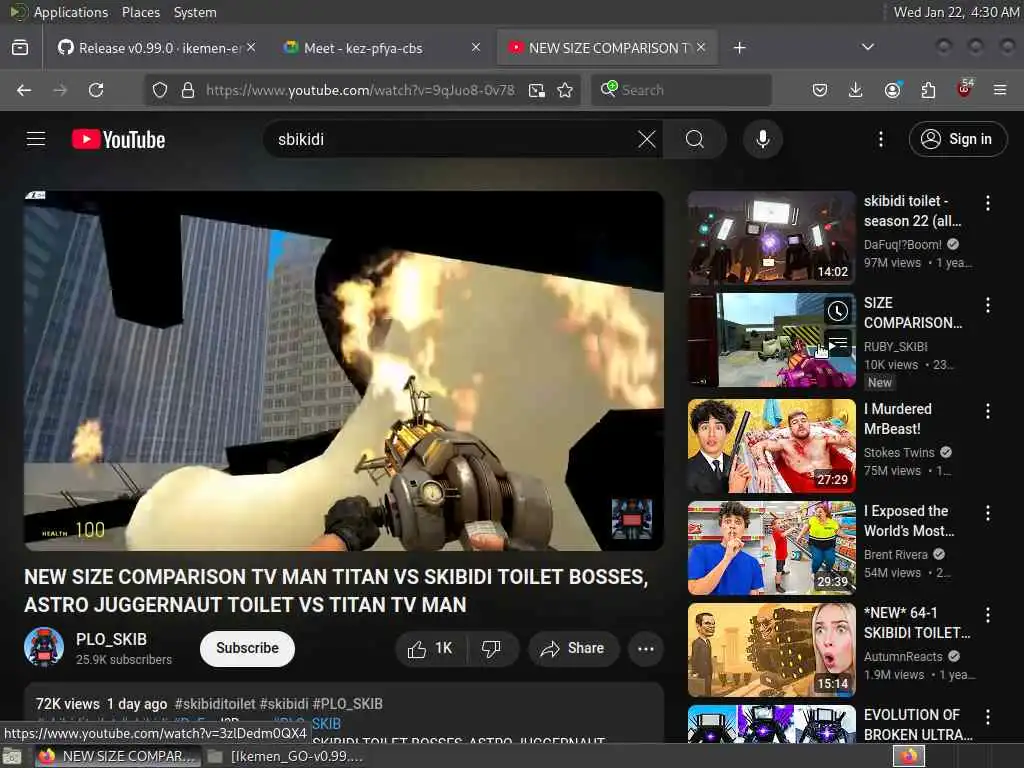The width and height of the screenshot is (1024, 768).
Task: Share the video
Action: pyautogui.click(x=573, y=648)
